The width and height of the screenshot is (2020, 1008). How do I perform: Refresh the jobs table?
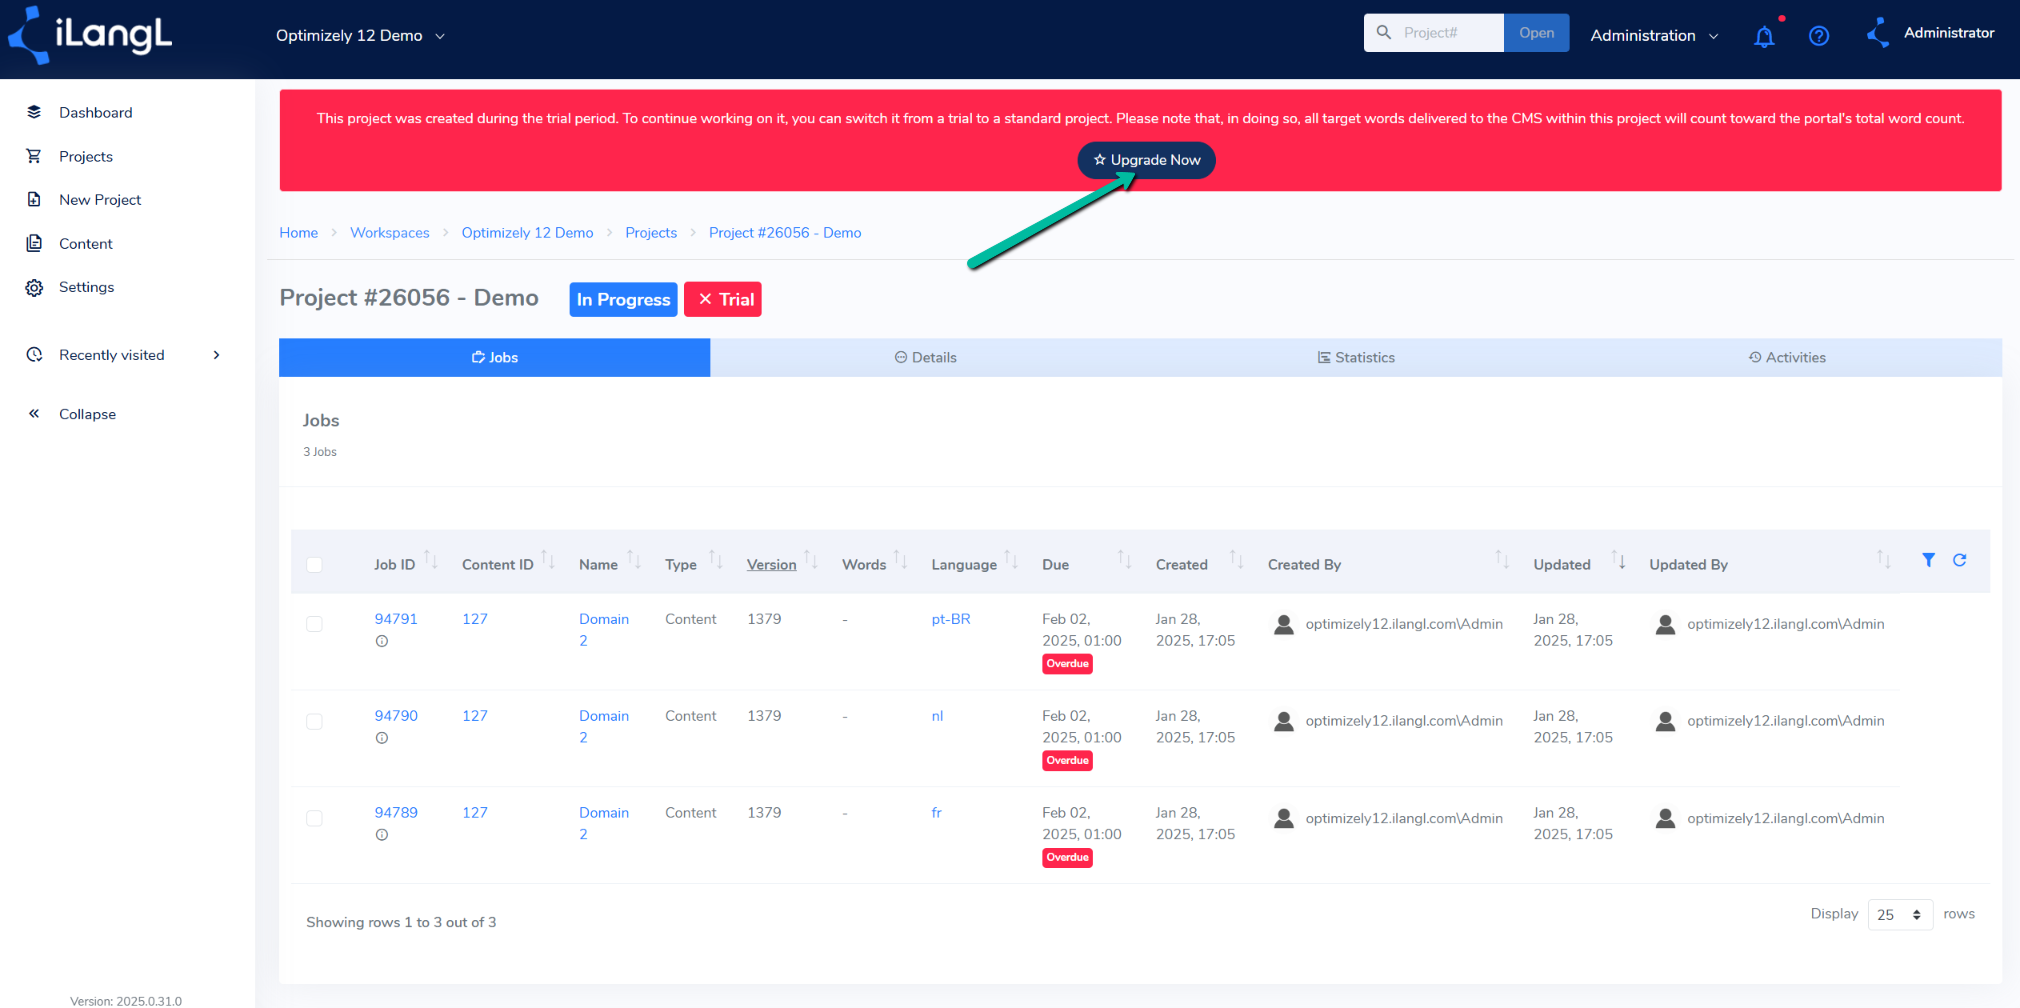[x=1960, y=560]
